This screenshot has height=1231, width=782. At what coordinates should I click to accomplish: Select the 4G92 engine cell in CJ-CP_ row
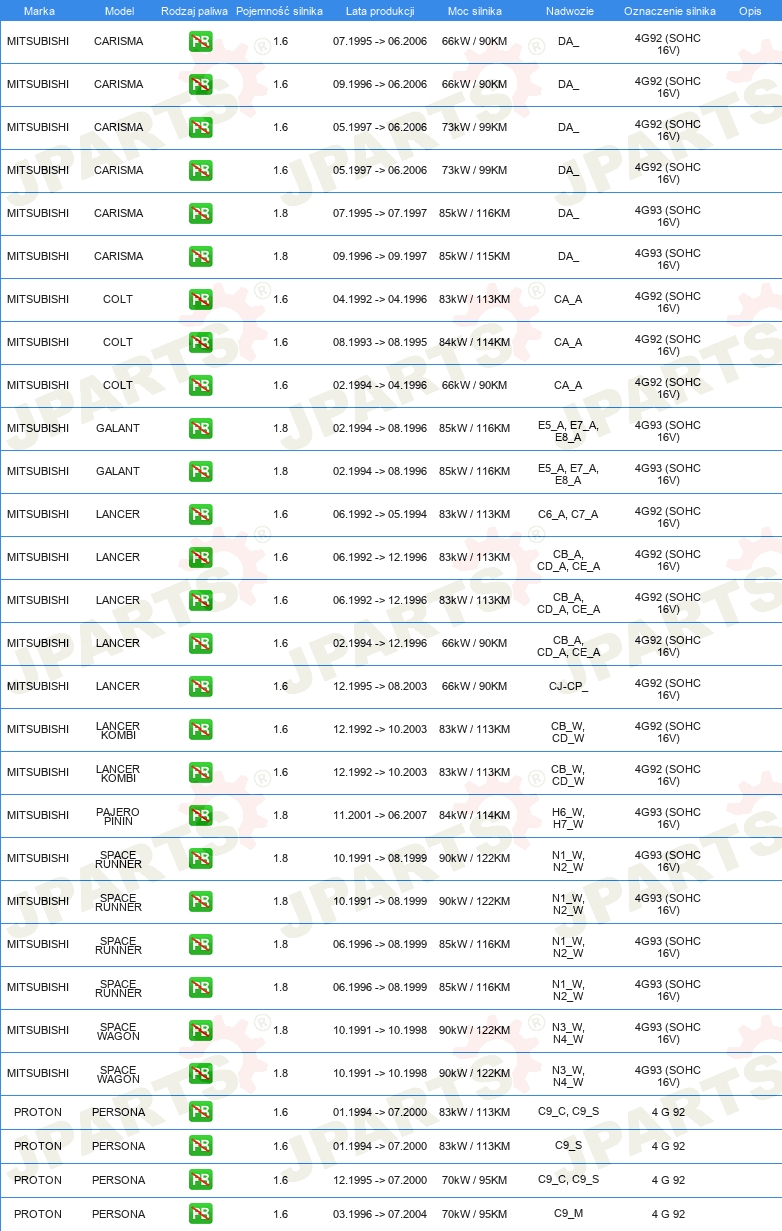pos(668,691)
